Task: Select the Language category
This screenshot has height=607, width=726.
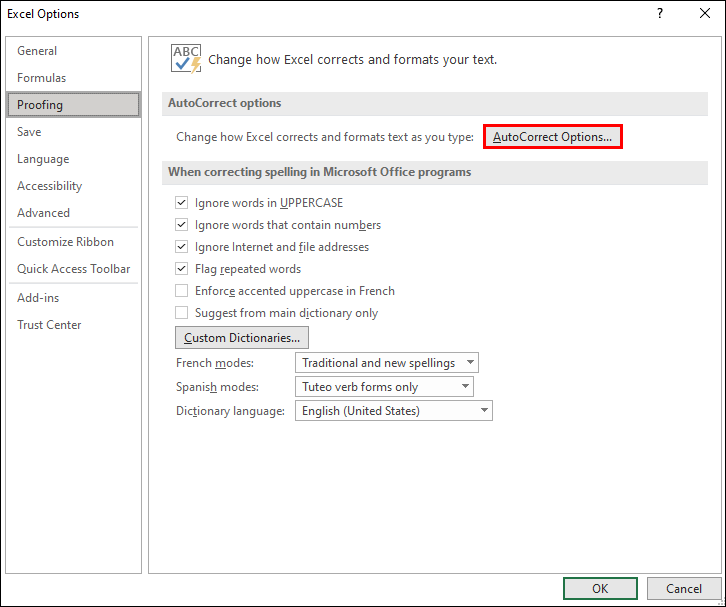Action: [74, 159]
